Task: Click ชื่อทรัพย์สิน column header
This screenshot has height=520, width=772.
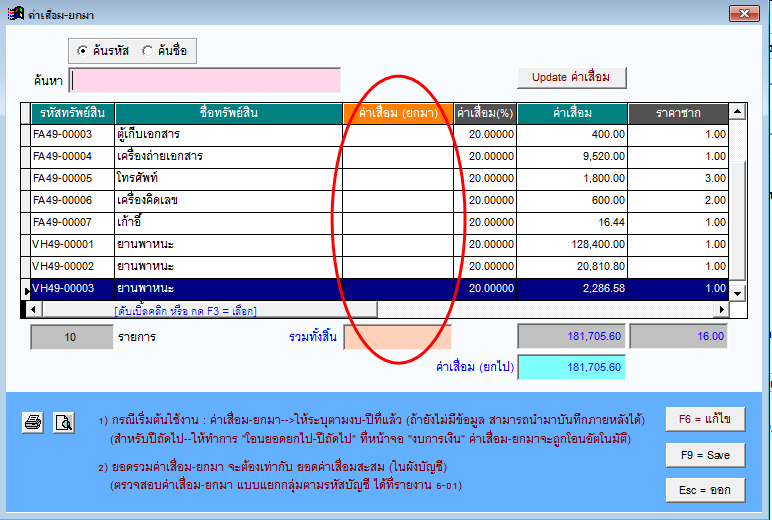Action: point(229,113)
